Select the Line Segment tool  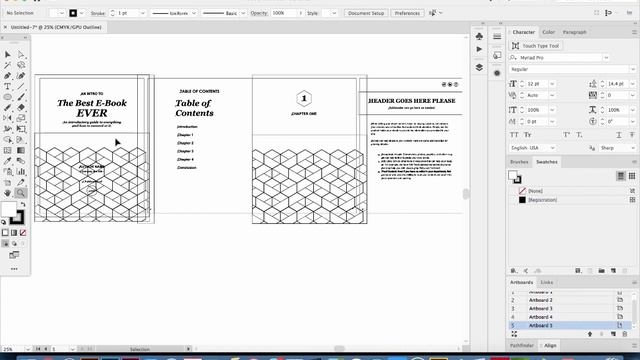click(x=21, y=86)
